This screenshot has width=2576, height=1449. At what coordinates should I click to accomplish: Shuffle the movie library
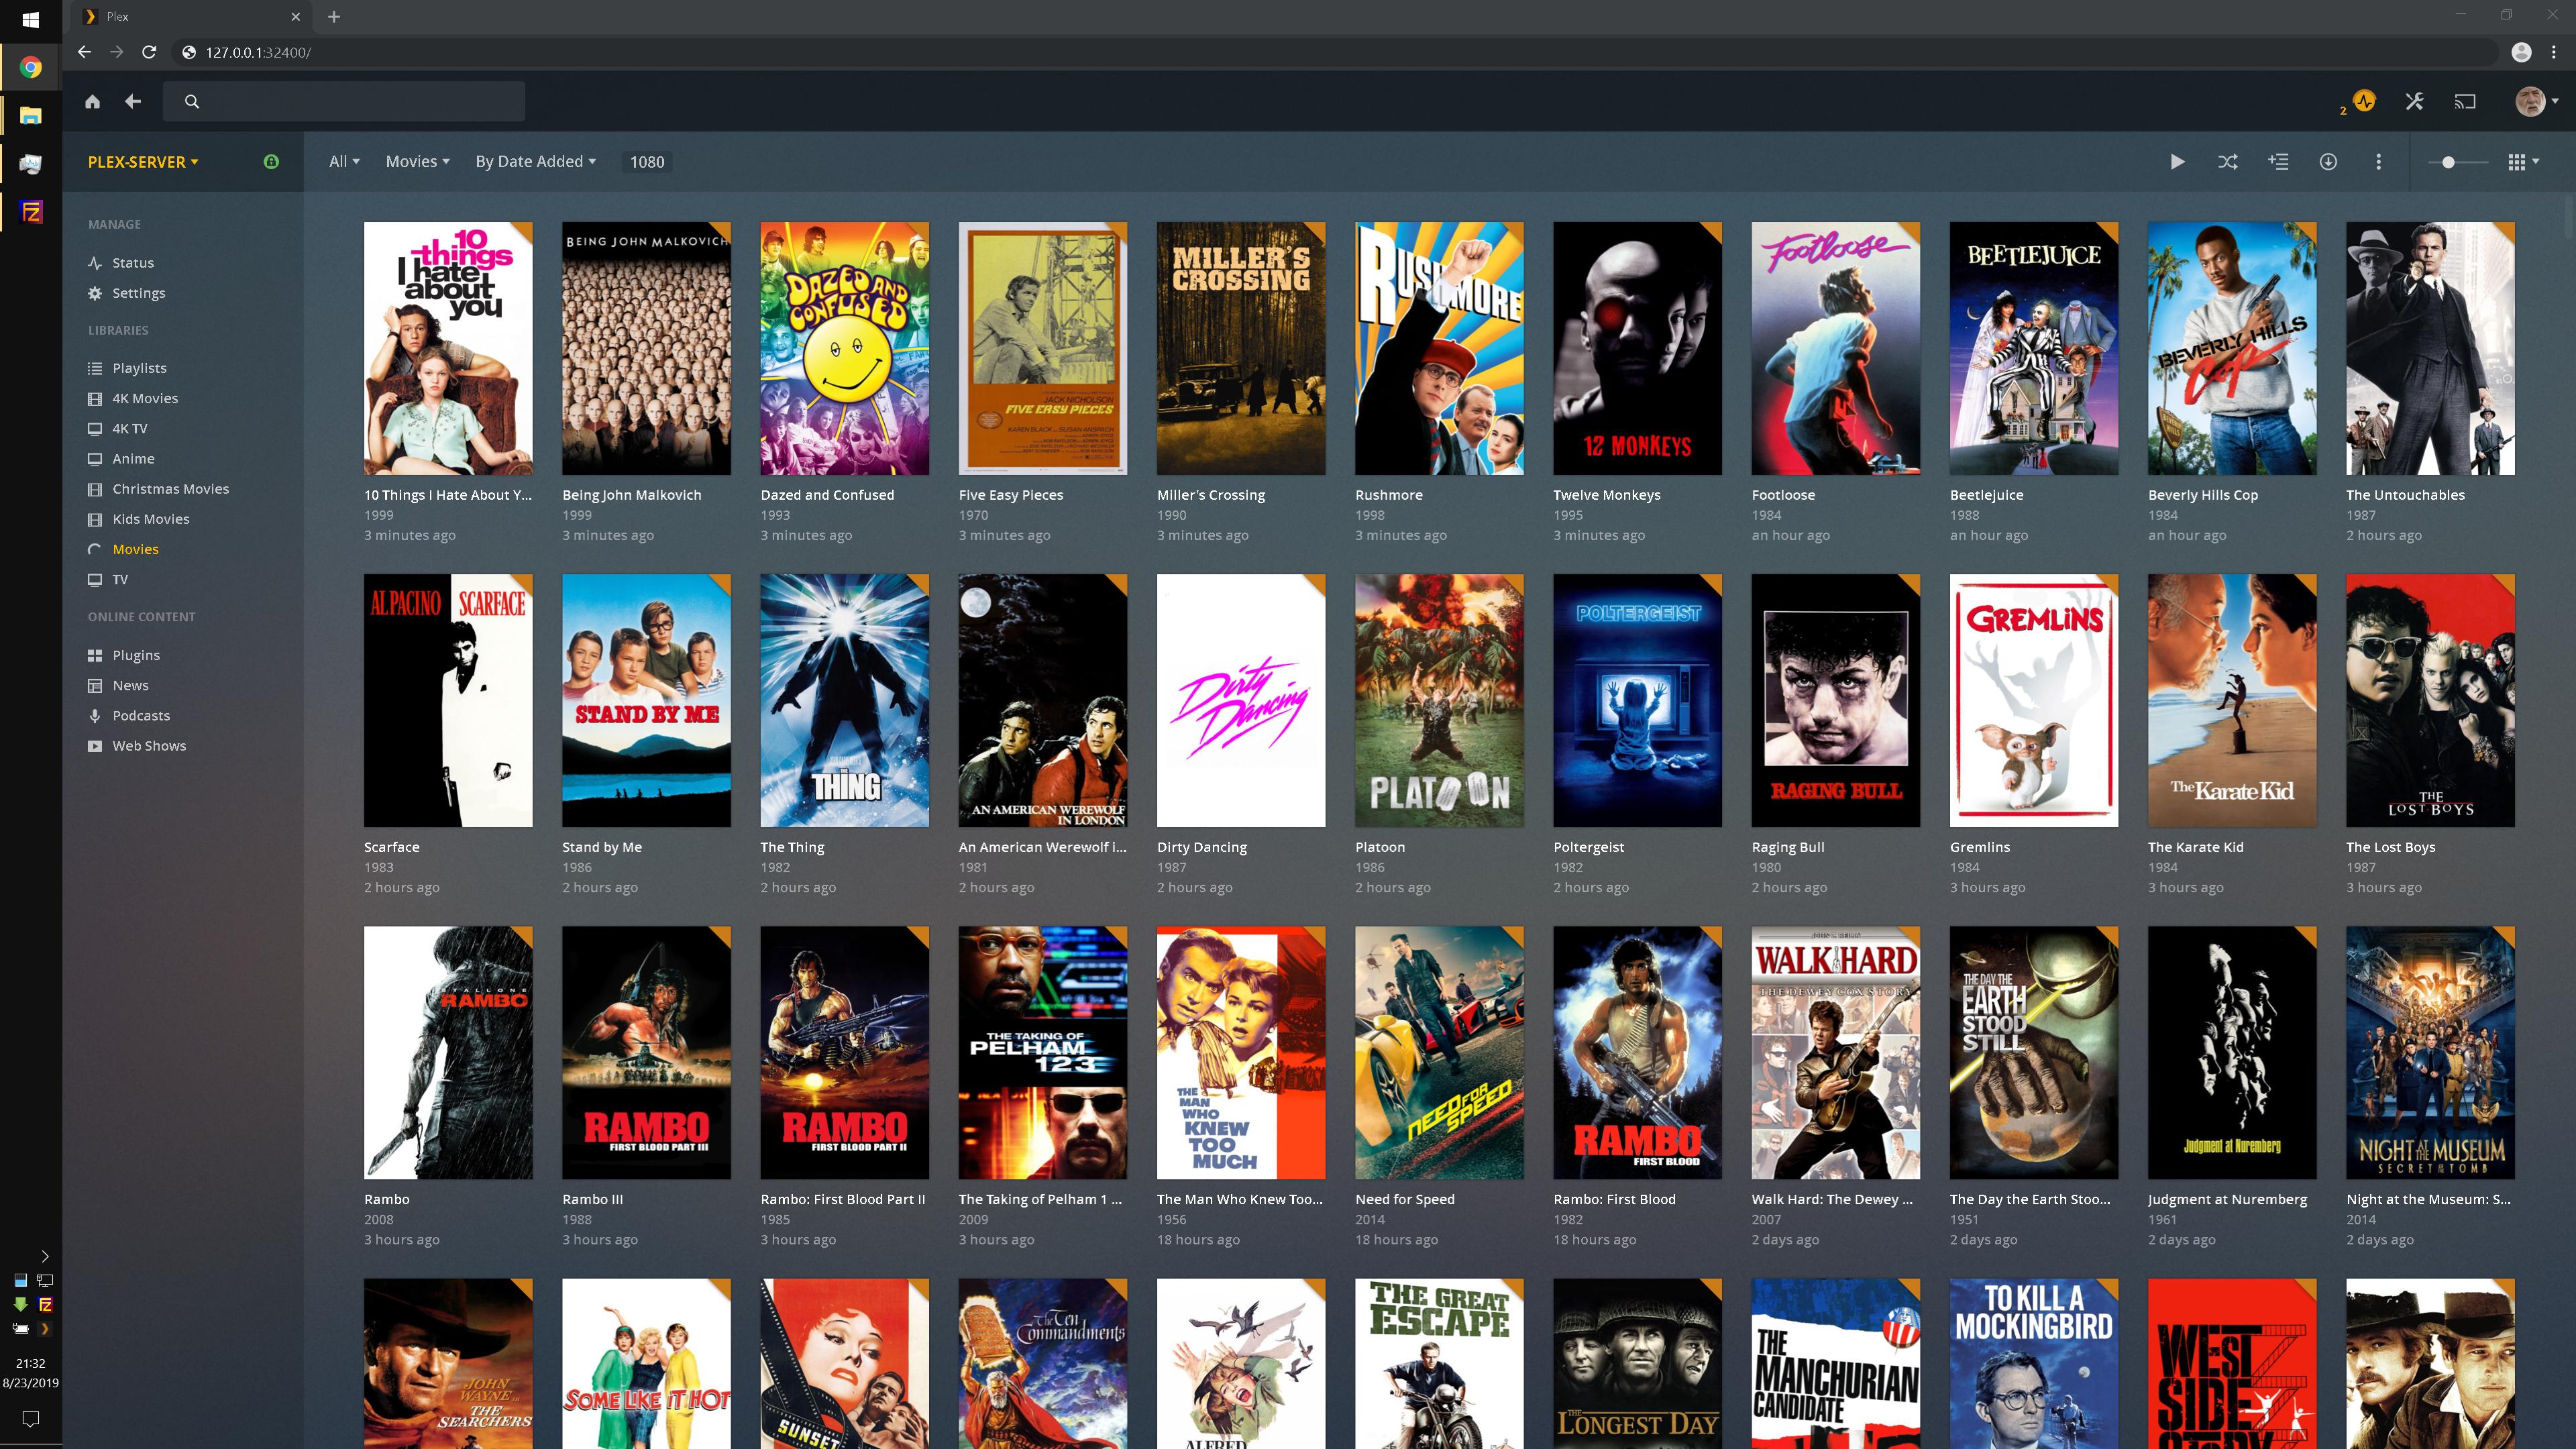pos(2228,161)
